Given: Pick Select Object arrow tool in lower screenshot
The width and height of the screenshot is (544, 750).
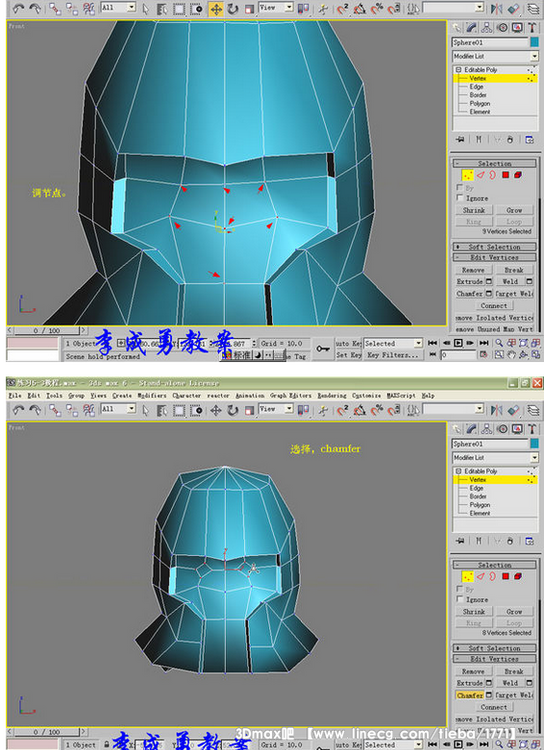Looking at the screenshot, I should pos(146,410).
